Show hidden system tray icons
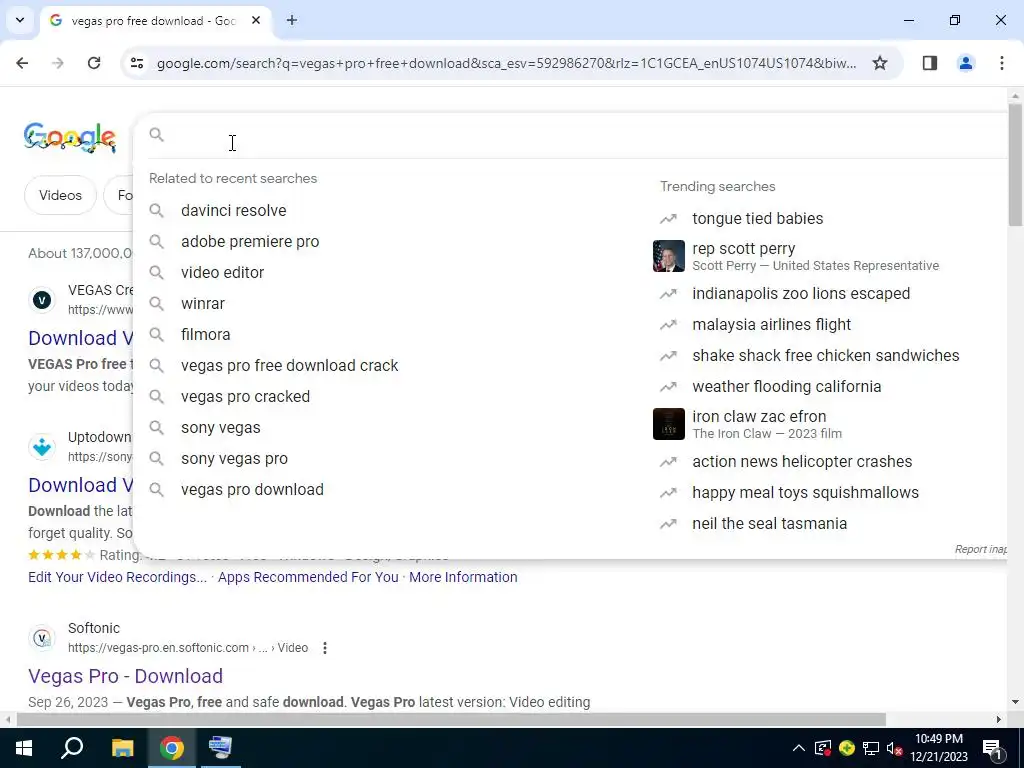 798,748
